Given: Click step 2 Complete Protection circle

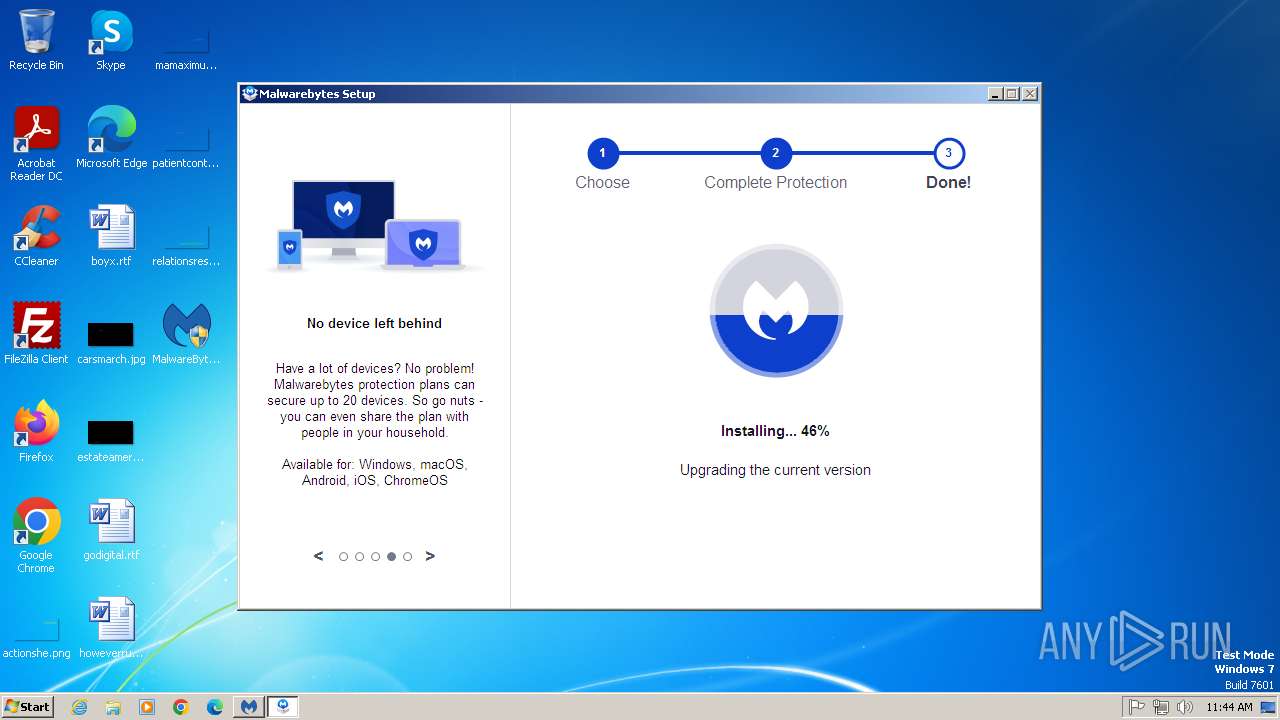Looking at the screenshot, I should pyautogui.click(x=776, y=153).
